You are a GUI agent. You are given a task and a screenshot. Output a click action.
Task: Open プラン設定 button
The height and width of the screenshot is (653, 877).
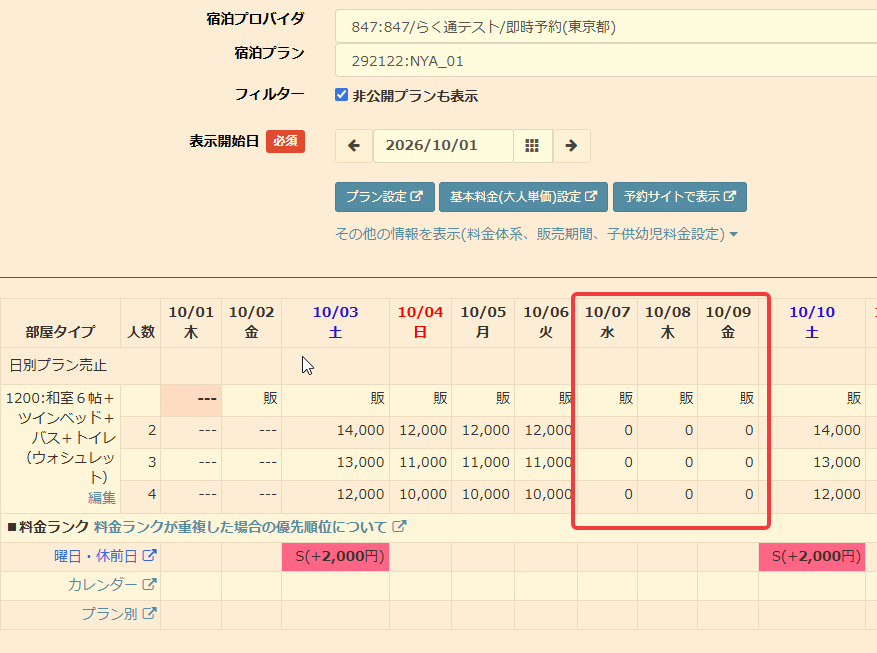tap(384, 197)
